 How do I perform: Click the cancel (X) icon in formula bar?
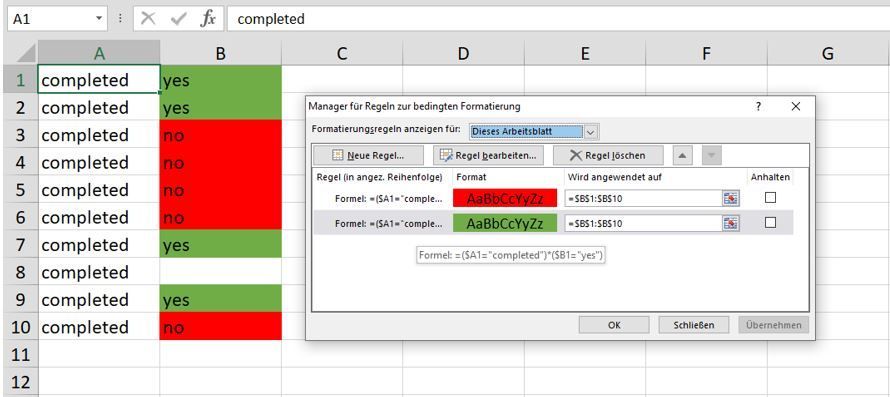[x=148, y=19]
